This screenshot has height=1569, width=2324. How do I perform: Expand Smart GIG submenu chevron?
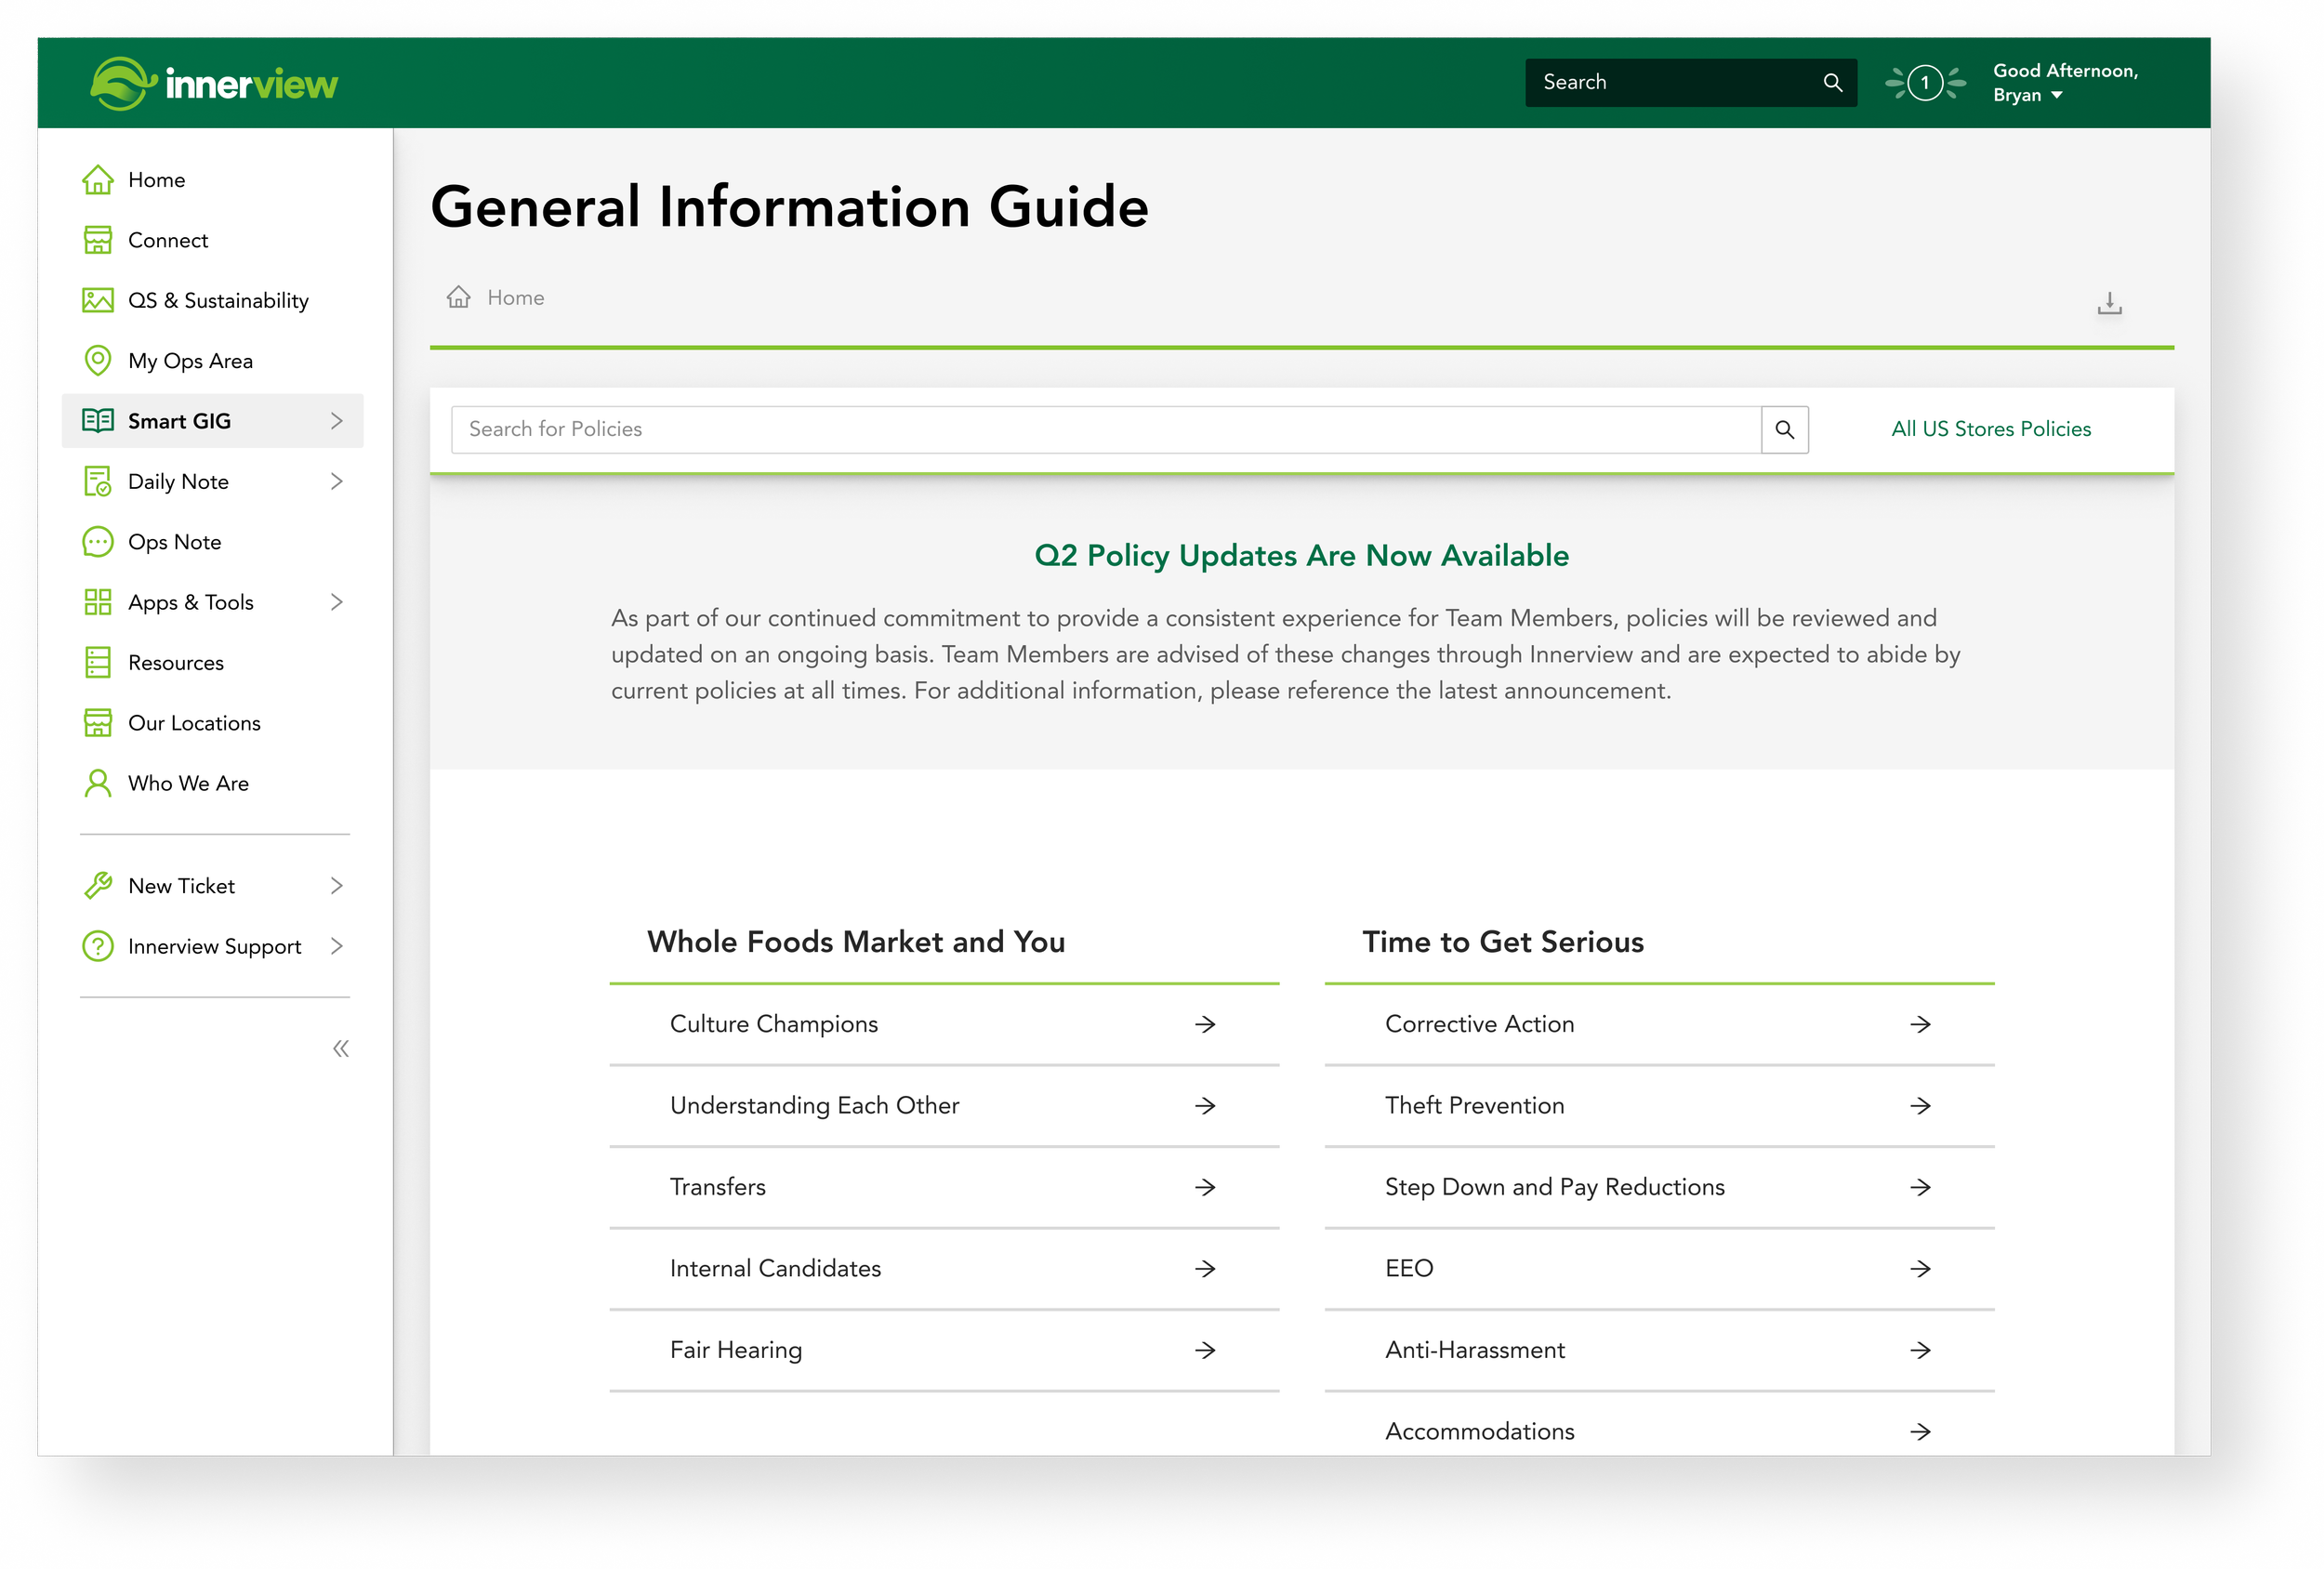tap(337, 421)
